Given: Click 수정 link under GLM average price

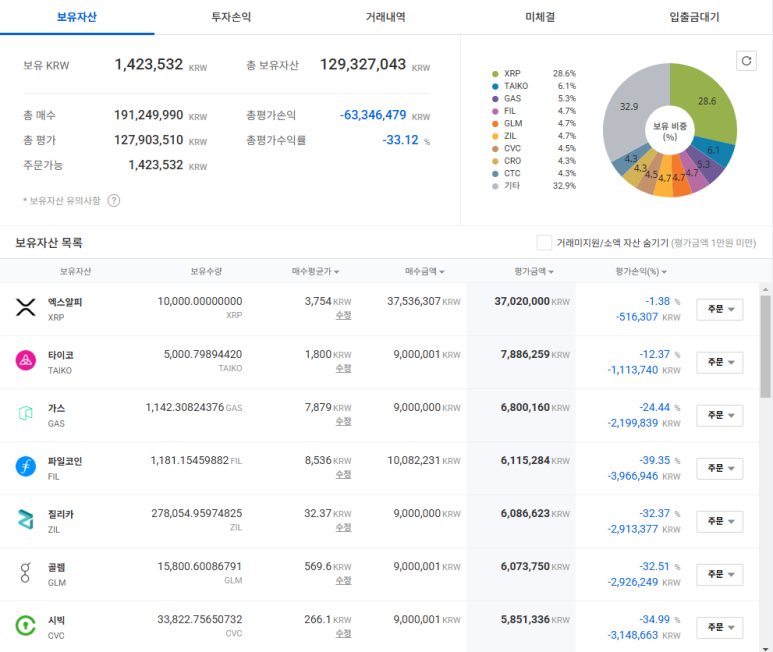Looking at the screenshot, I should point(343,581).
